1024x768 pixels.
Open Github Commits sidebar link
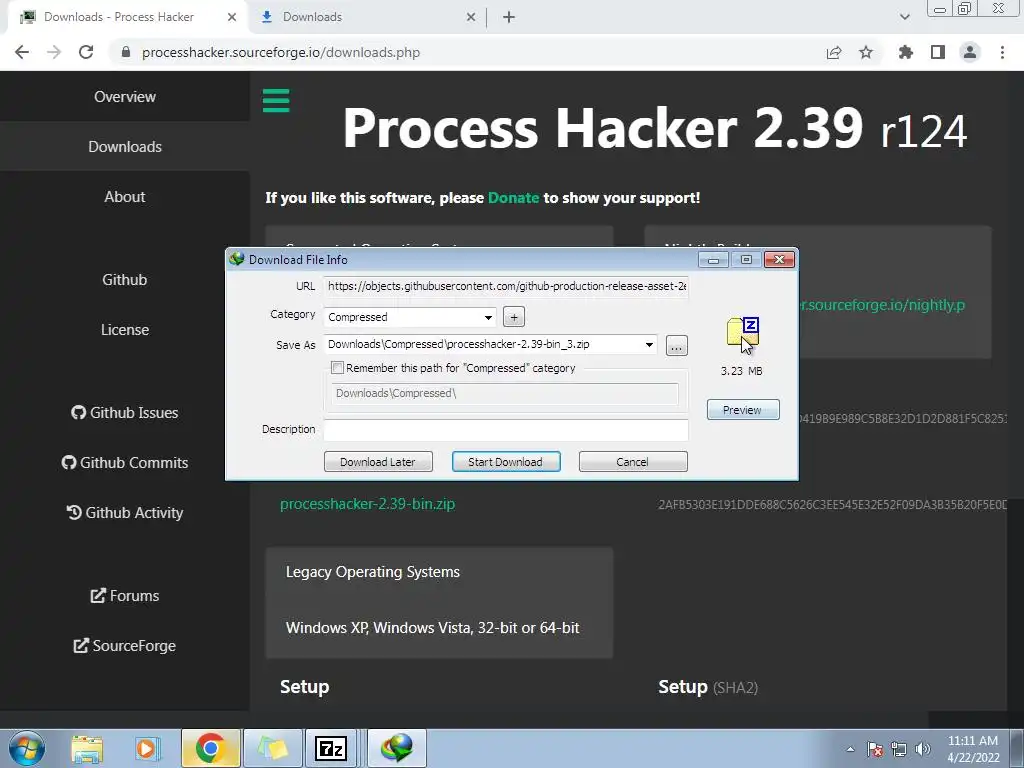pos(125,462)
